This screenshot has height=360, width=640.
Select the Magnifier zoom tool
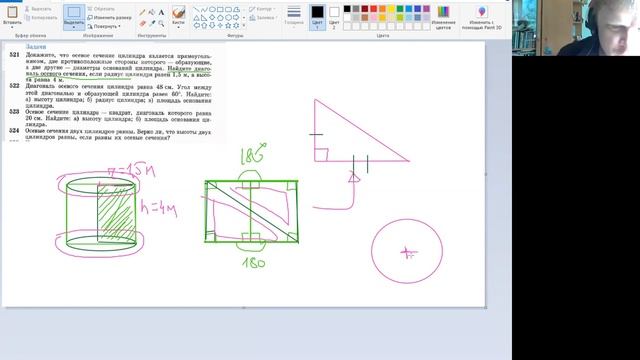[x=161, y=24]
